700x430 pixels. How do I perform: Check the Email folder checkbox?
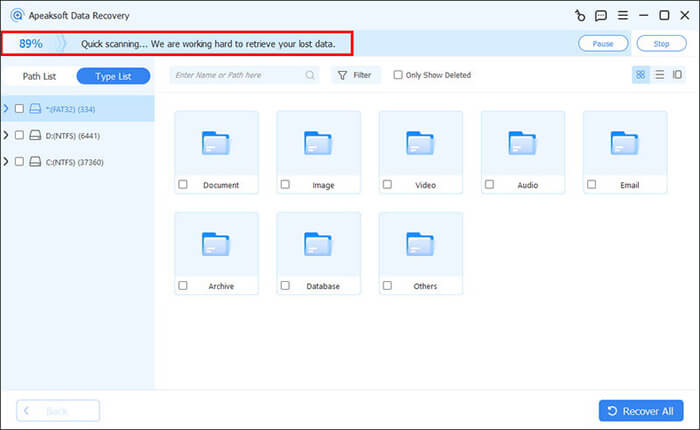click(x=592, y=184)
